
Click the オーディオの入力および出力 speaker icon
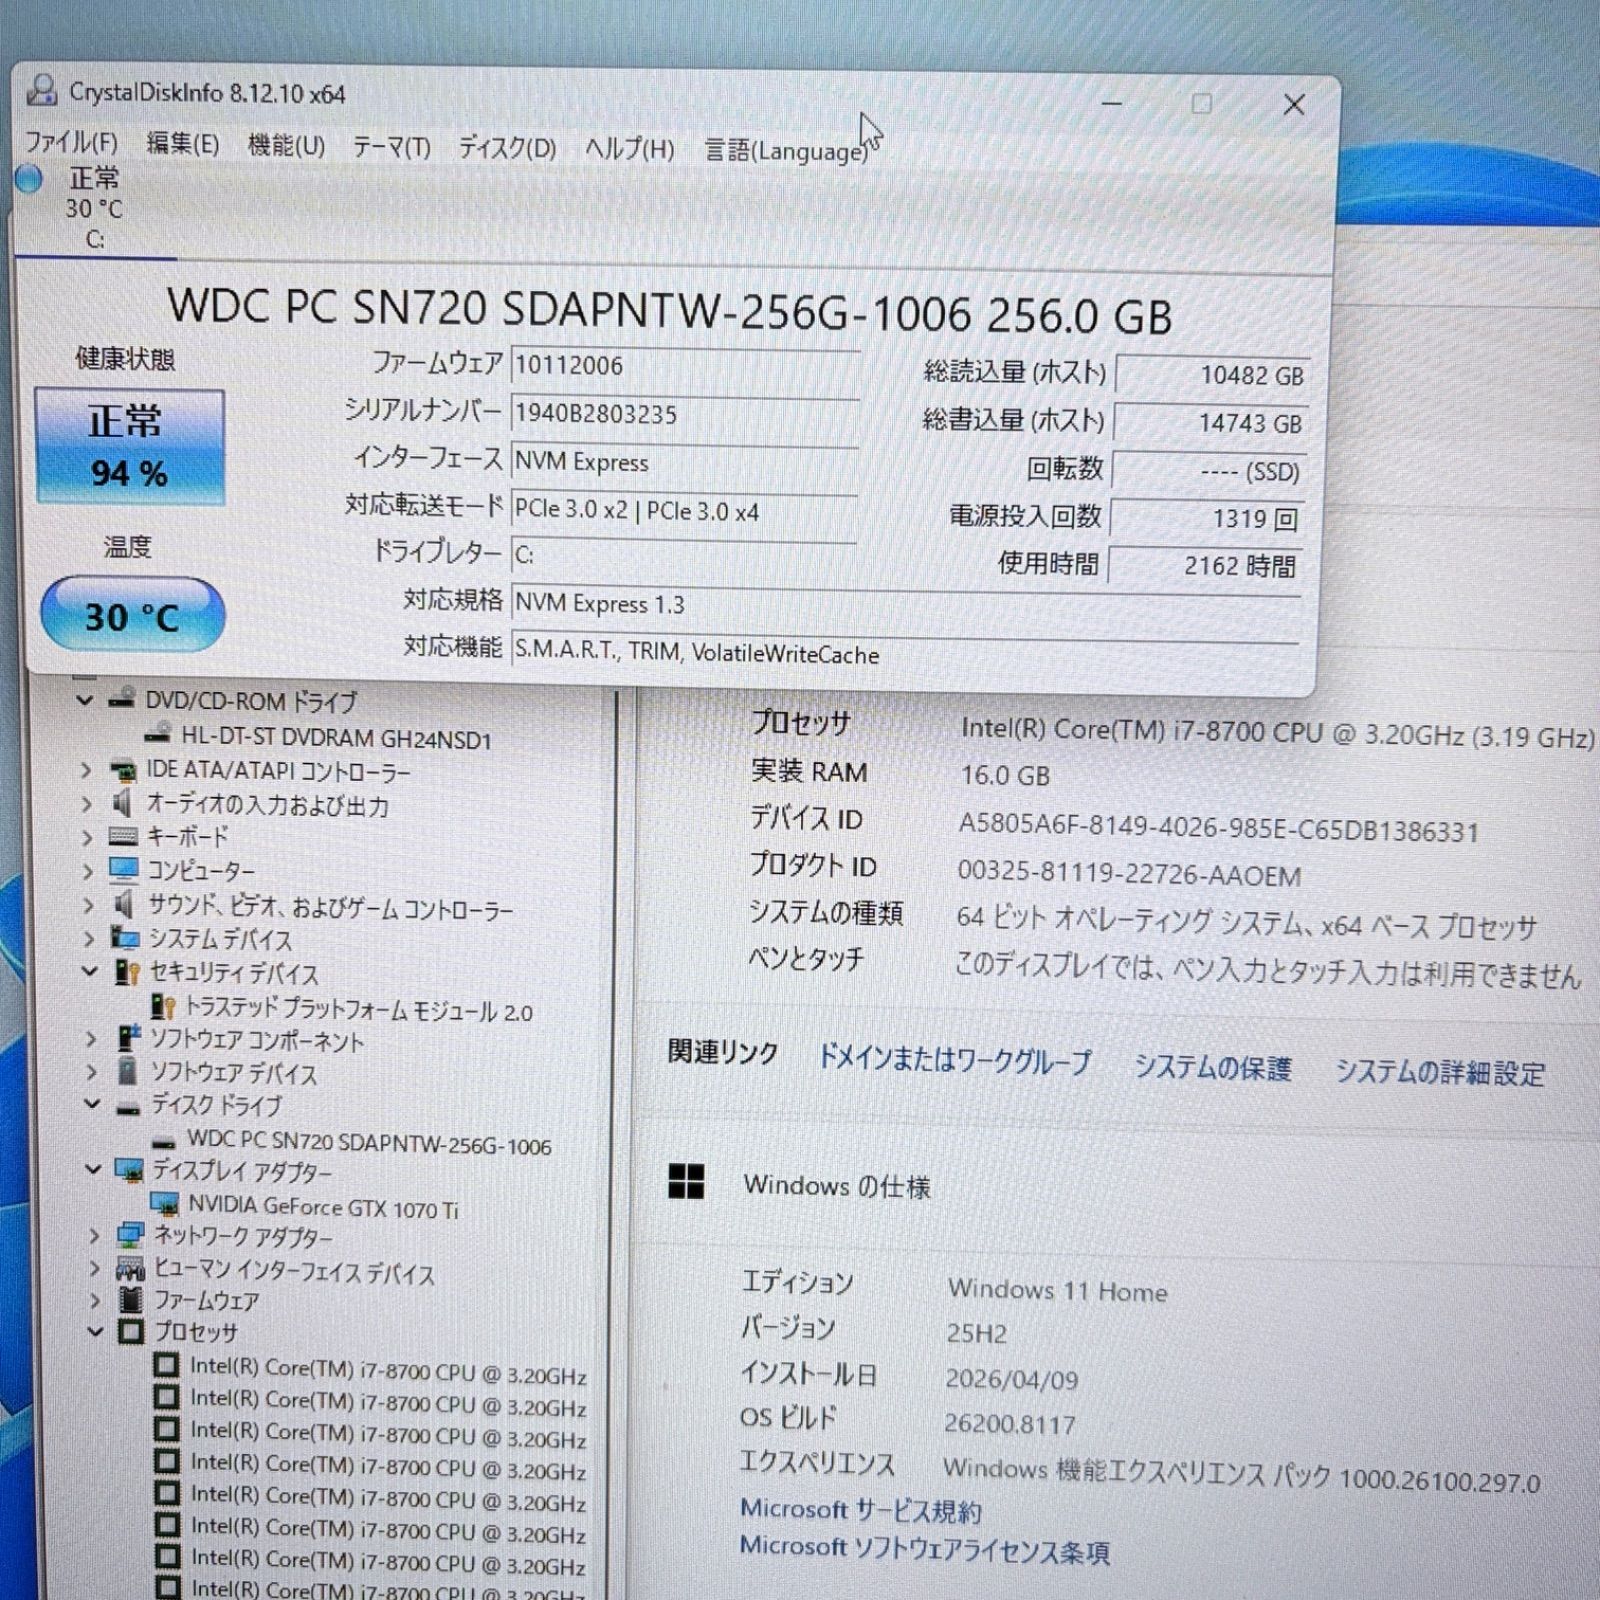tap(122, 803)
